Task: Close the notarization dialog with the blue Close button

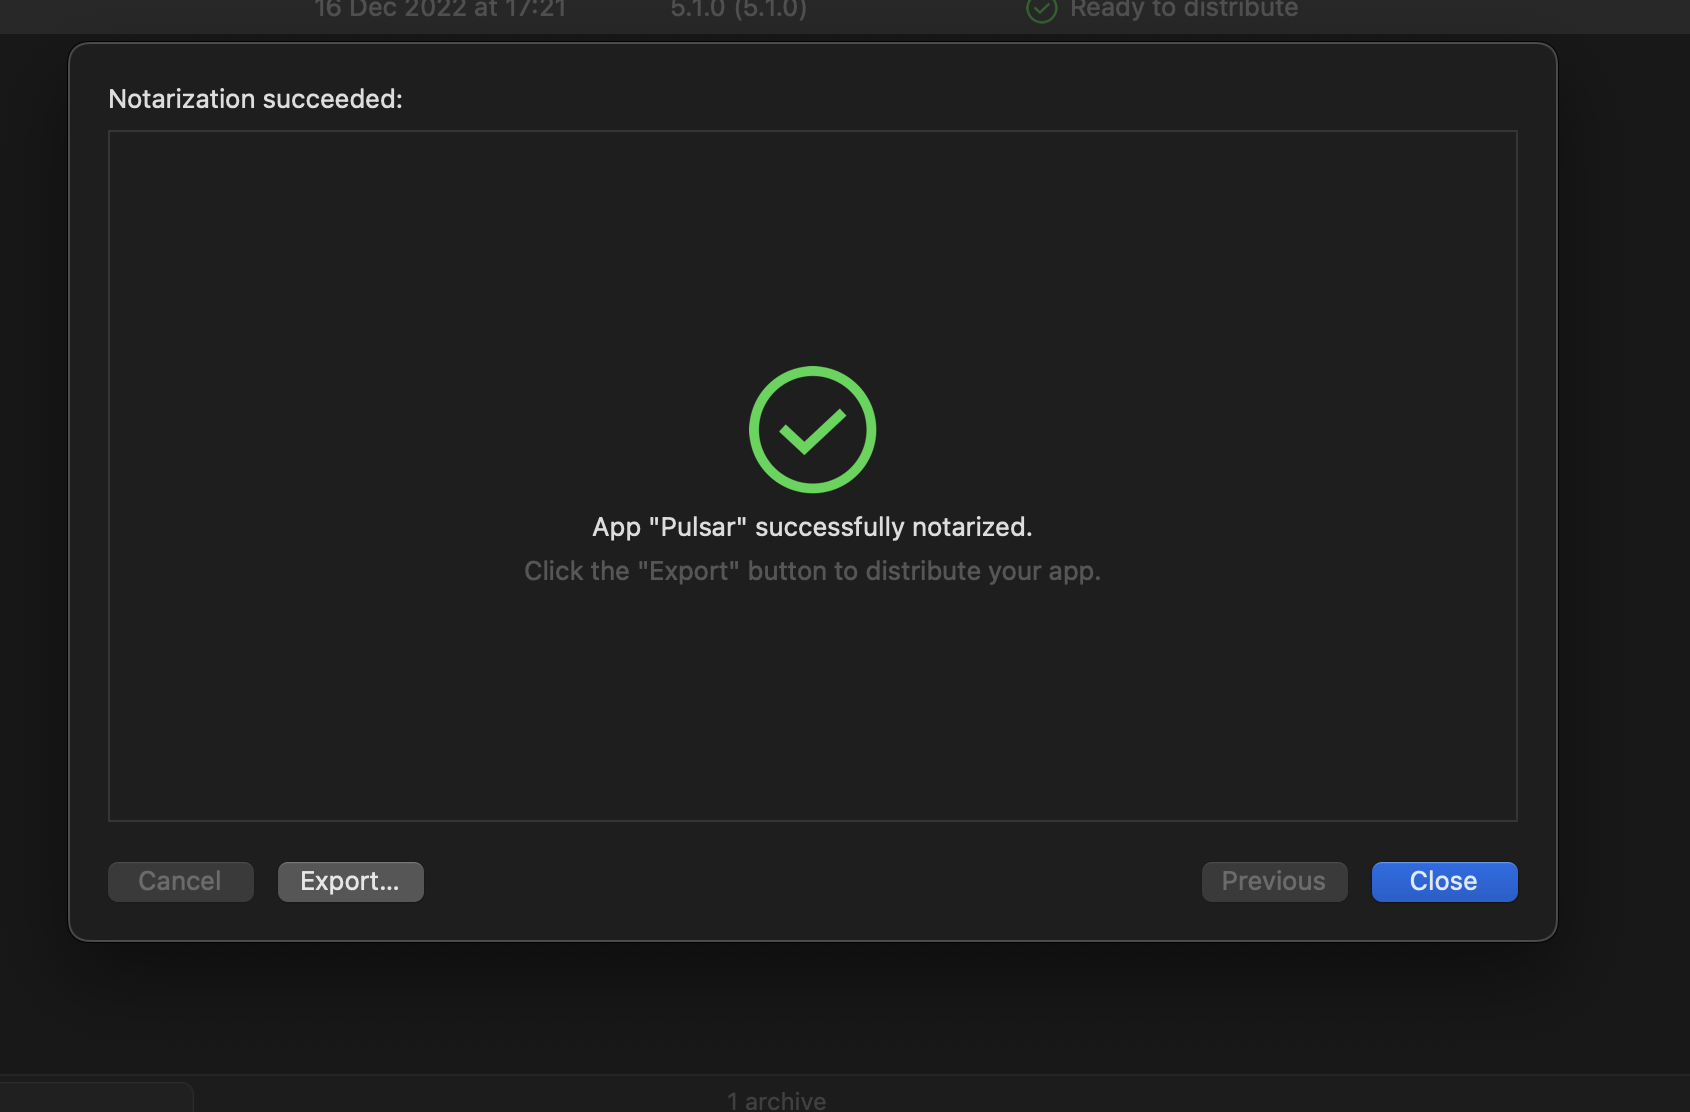Action: coord(1444,881)
